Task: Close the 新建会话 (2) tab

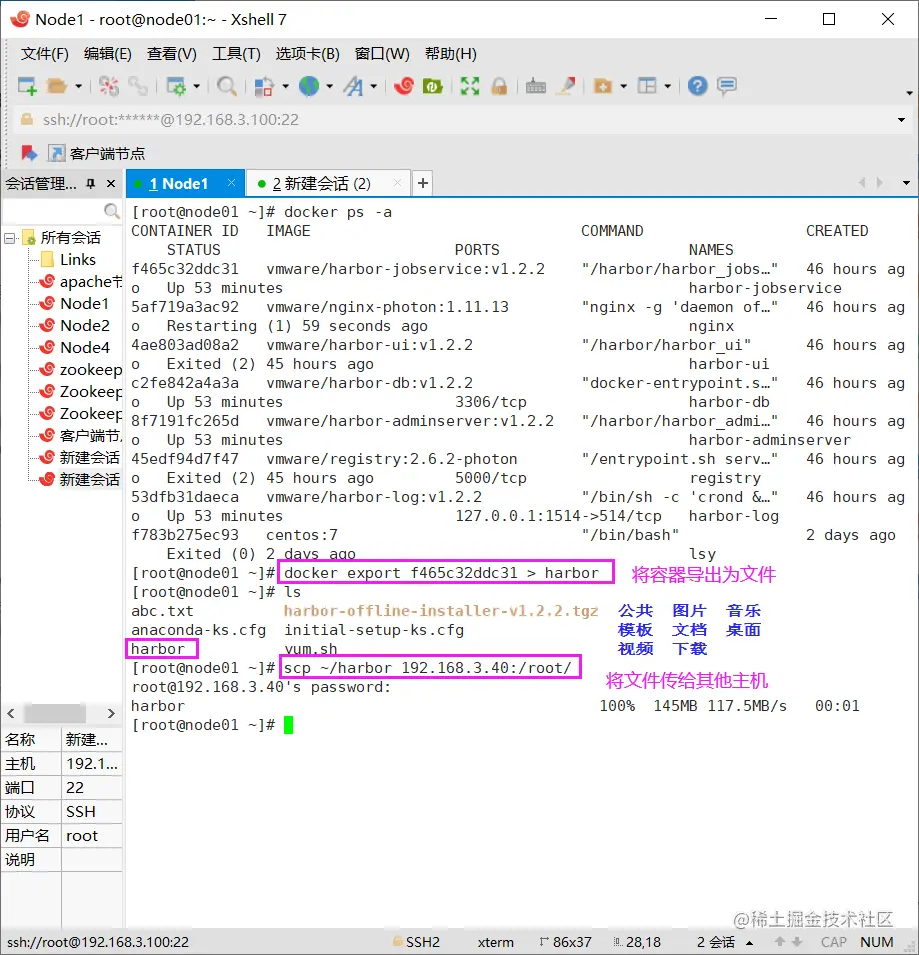Action: pyautogui.click(x=397, y=183)
